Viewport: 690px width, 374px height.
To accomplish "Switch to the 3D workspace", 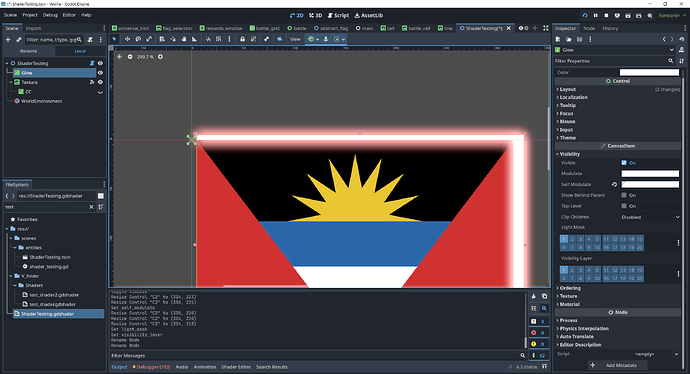I will tap(315, 15).
